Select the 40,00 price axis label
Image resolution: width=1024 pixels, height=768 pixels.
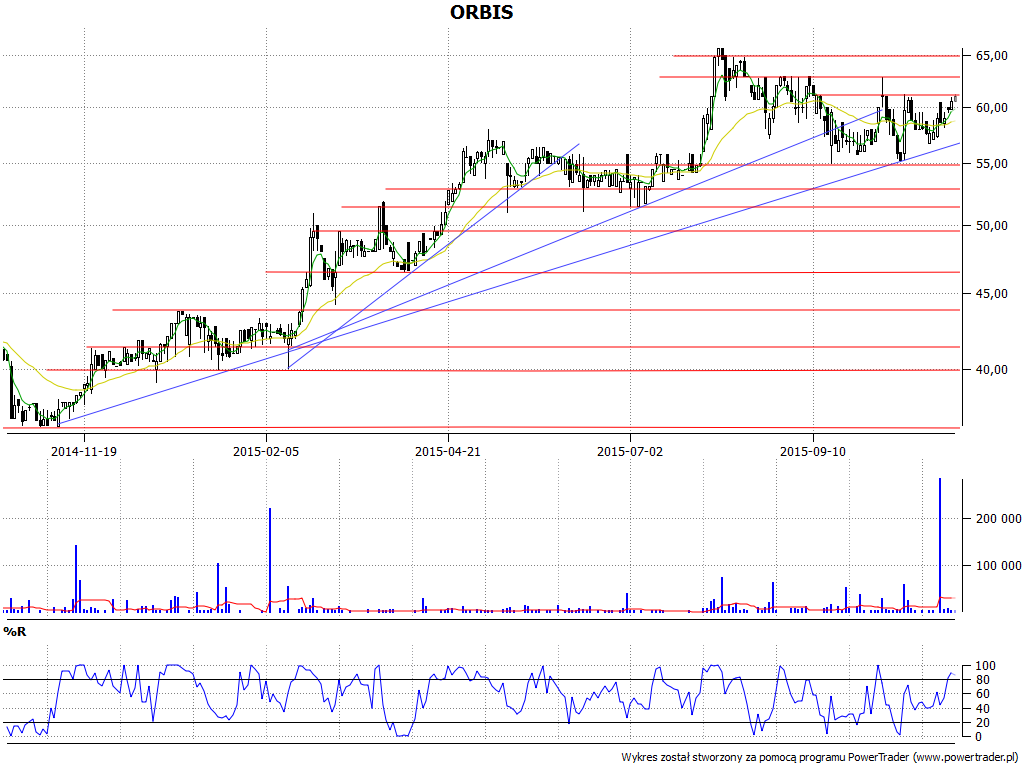pos(991,370)
